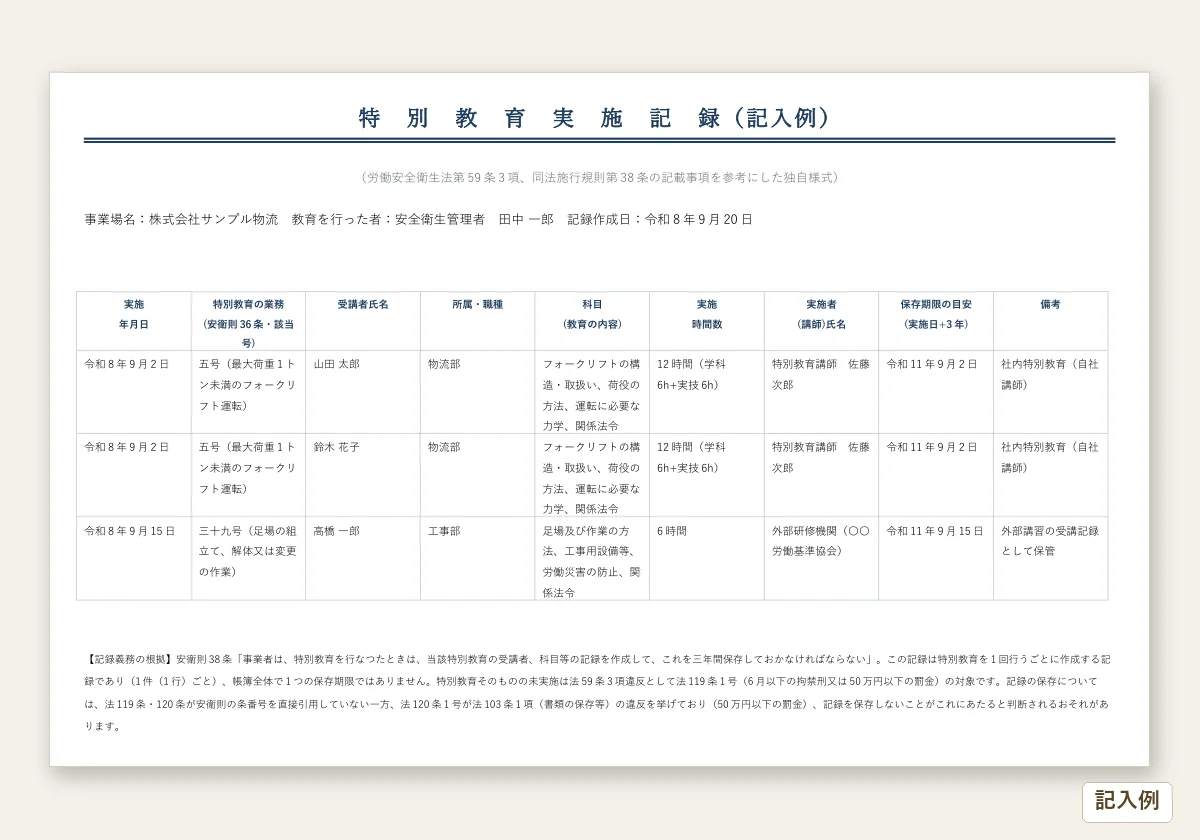This screenshot has height=840, width=1200.
Task: Click the 記入例 badge in the corner
Action: coord(1127,801)
